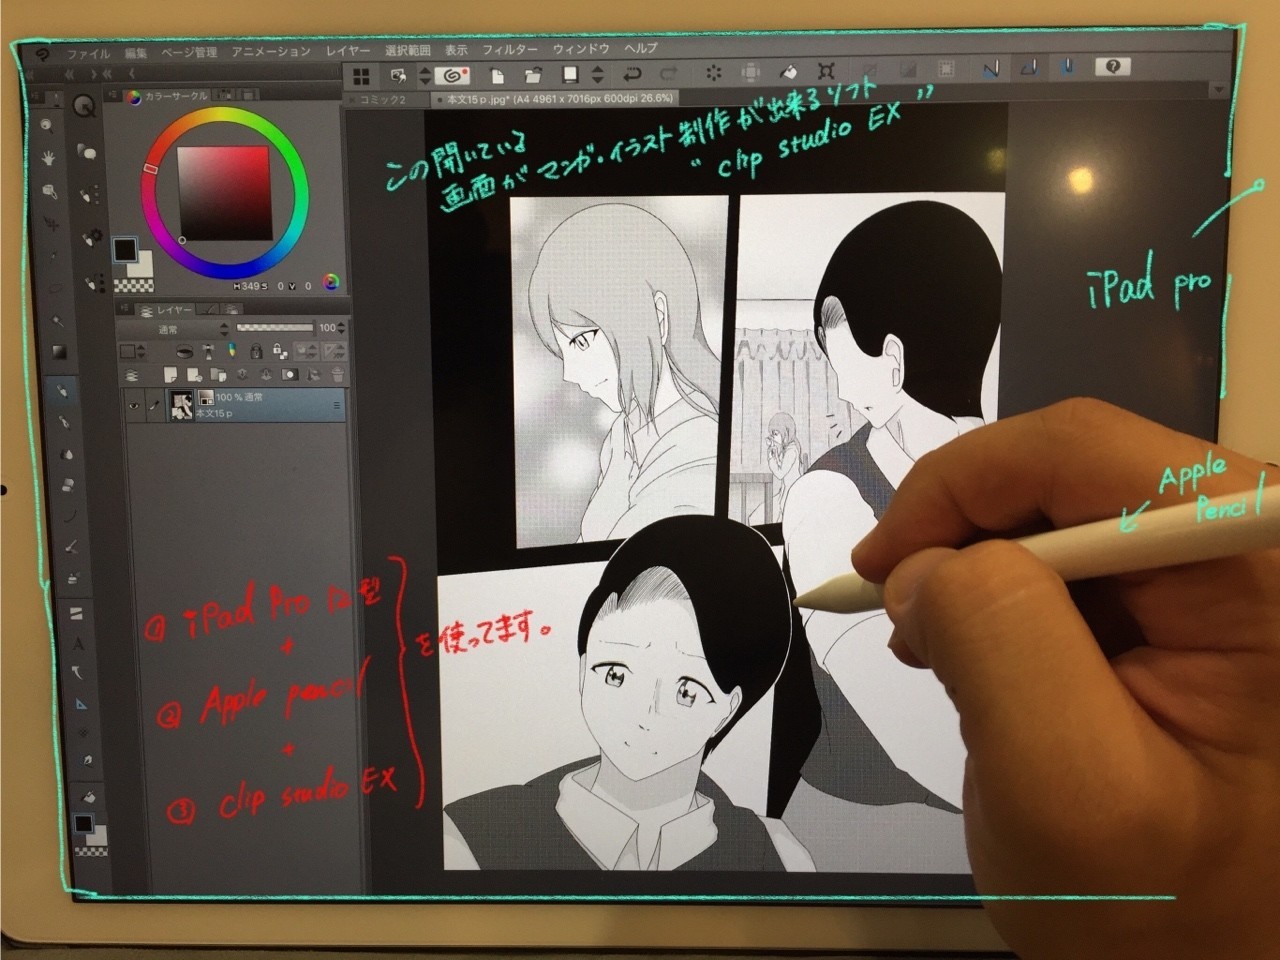Open the ページ管理 menu

point(189,52)
